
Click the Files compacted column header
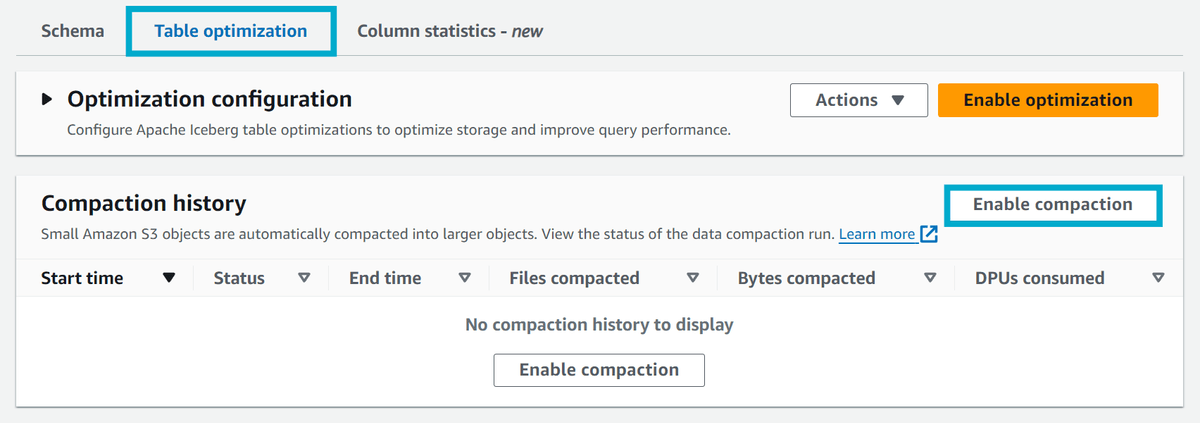click(x=574, y=278)
